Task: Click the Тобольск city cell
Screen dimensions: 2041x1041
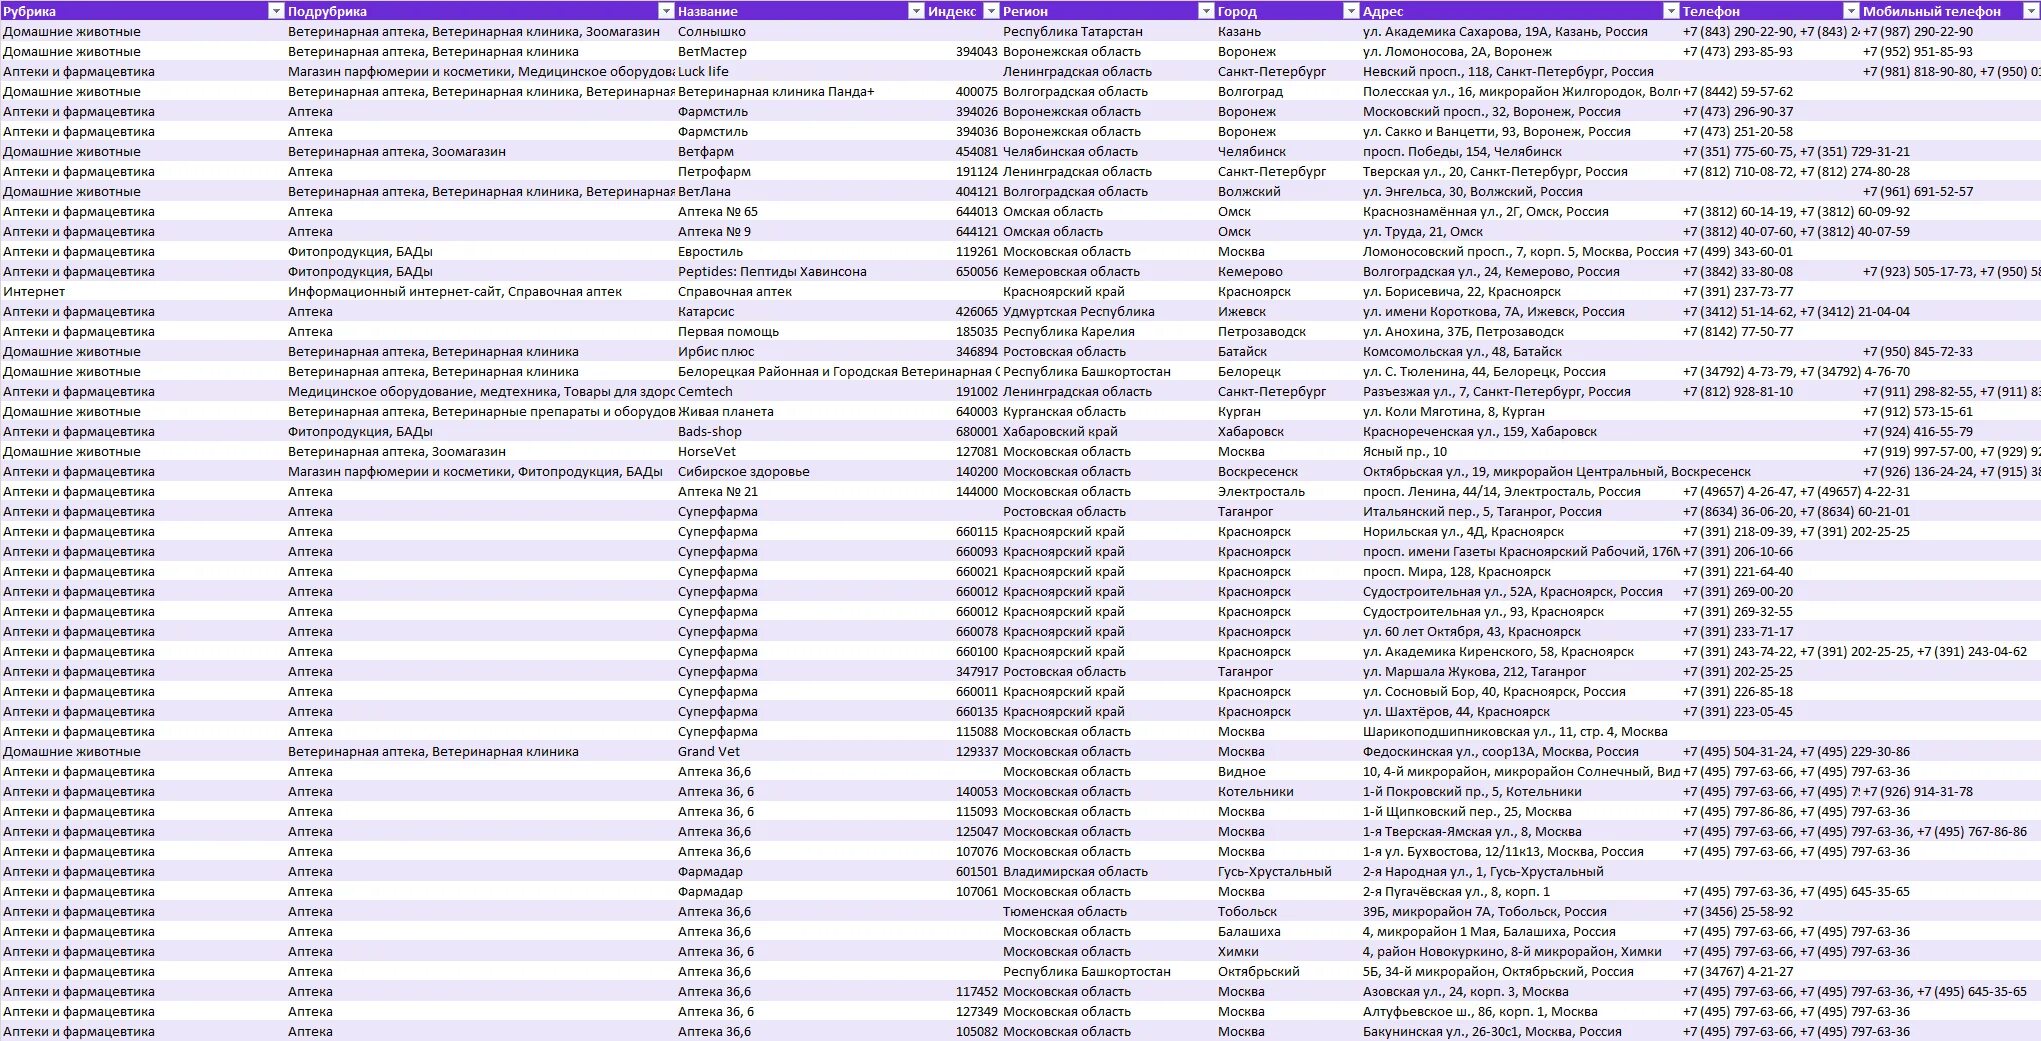Action: tap(1287, 911)
